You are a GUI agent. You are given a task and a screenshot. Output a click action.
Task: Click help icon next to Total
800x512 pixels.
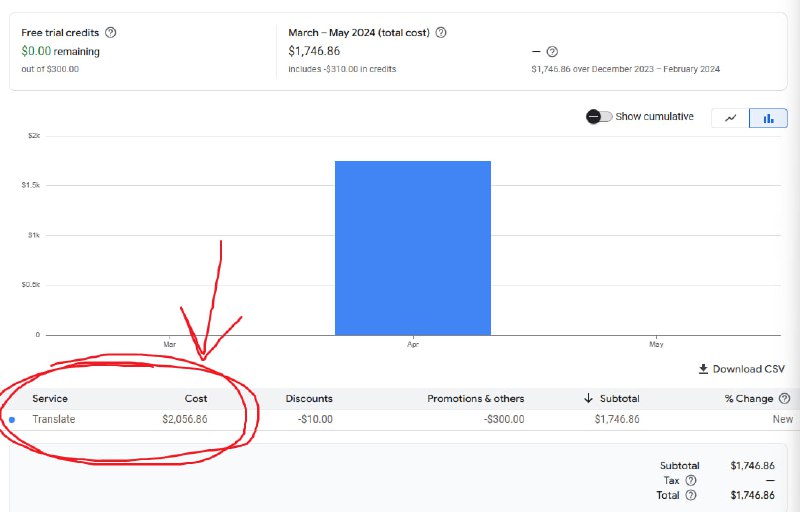(690, 494)
